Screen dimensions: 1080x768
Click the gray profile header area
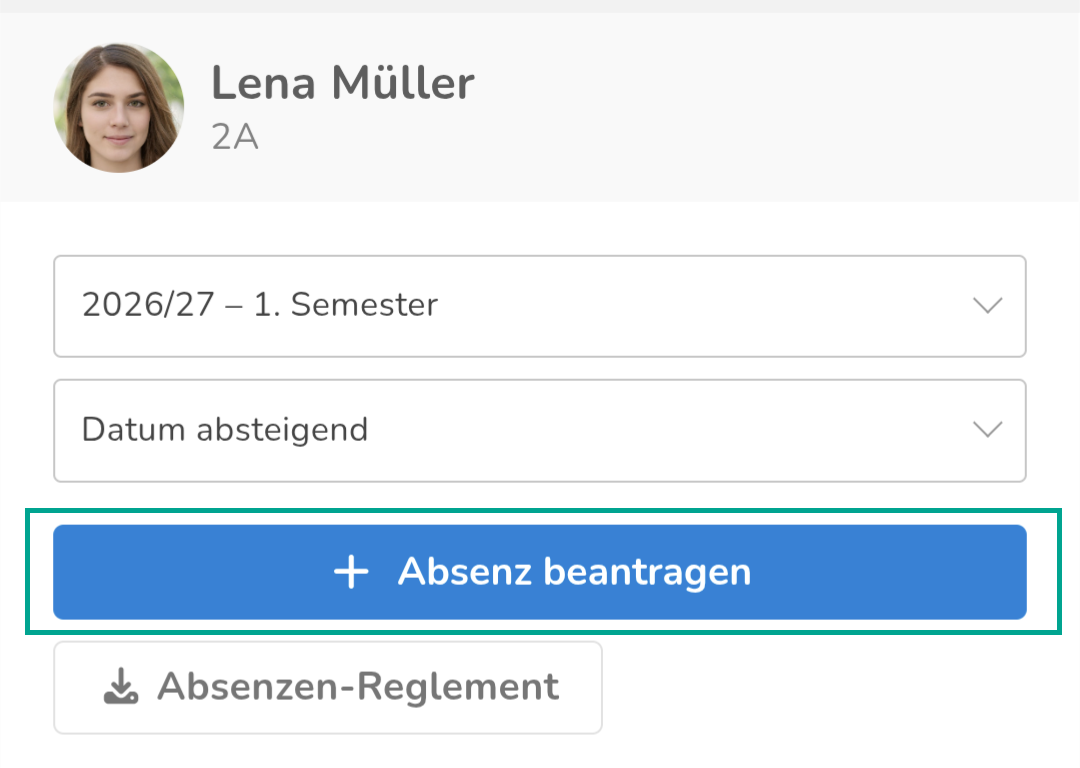[x=758, y=107]
